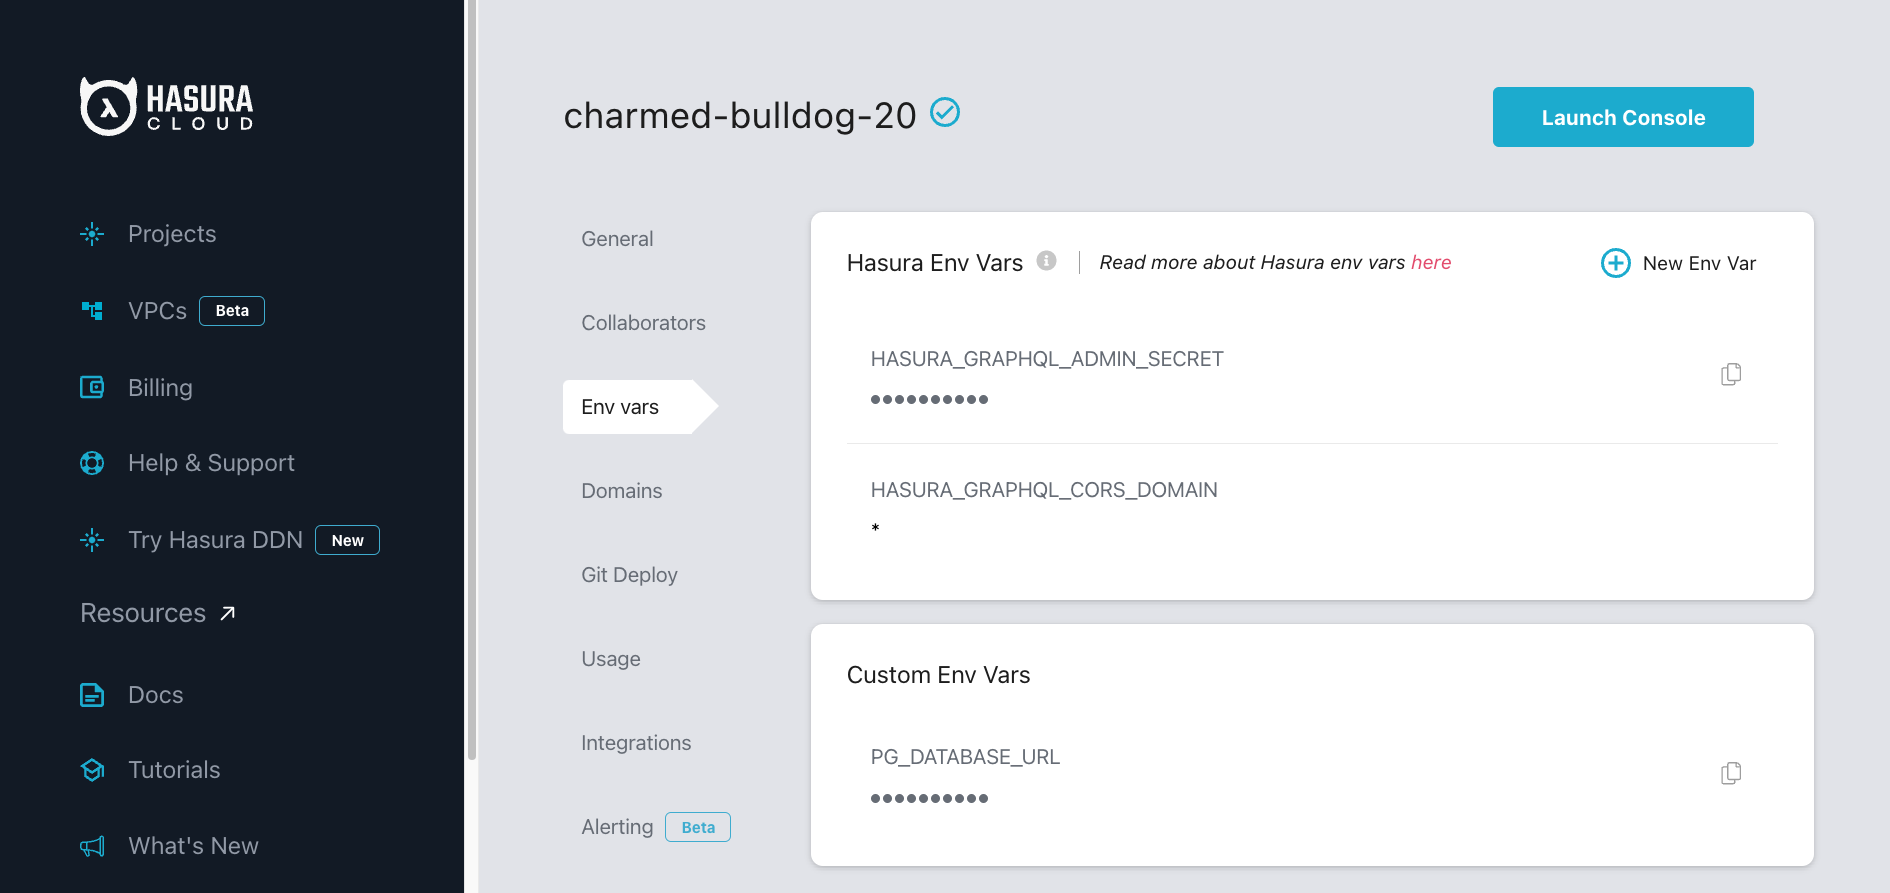This screenshot has height=893, width=1890.
Task: Click the Hasura Cloud logo
Action: [166, 107]
